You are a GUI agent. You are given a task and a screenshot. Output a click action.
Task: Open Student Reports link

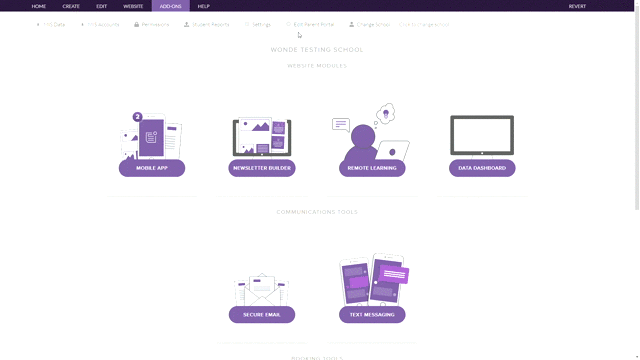(211, 24)
